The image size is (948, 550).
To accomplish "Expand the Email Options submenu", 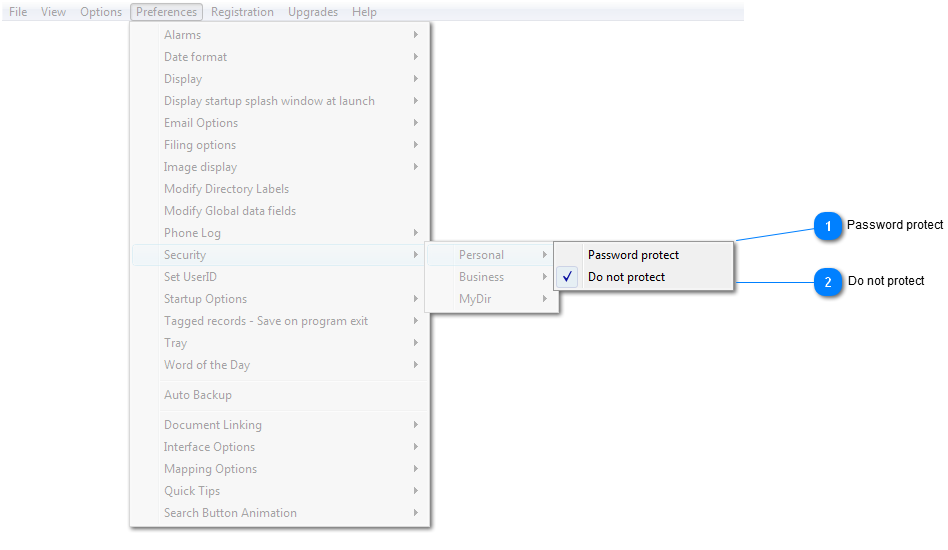I will click(x=279, y=123).
